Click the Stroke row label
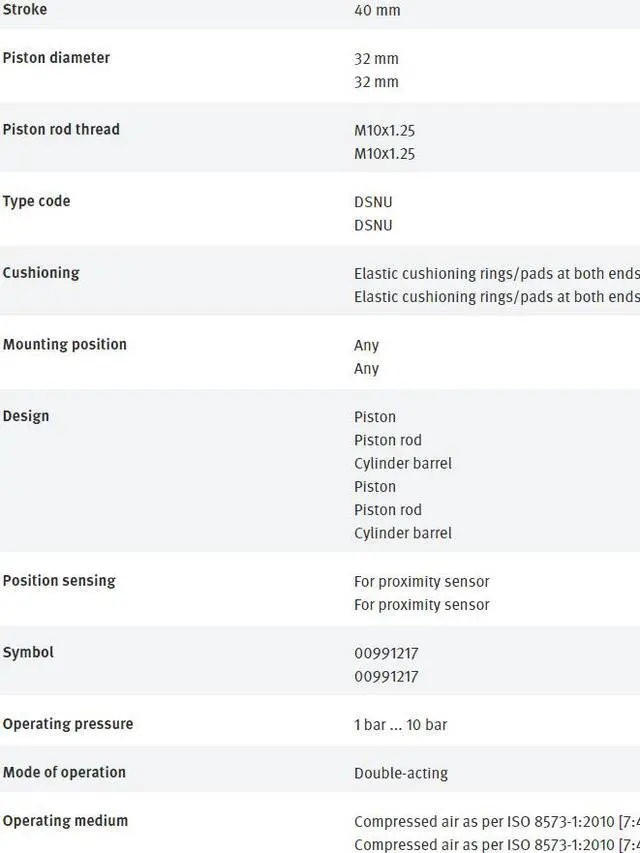The height and width of the screenshot is (853, 640). pos(25,10)
